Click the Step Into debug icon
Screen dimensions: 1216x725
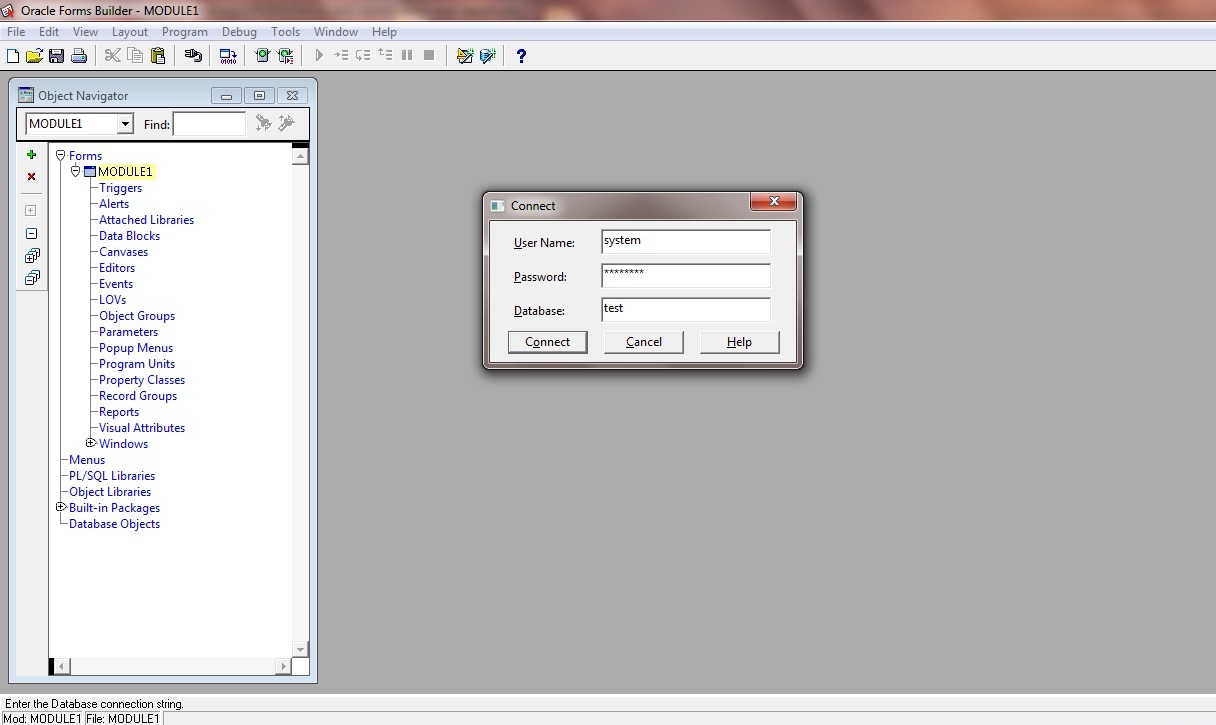tap(341, 56)
